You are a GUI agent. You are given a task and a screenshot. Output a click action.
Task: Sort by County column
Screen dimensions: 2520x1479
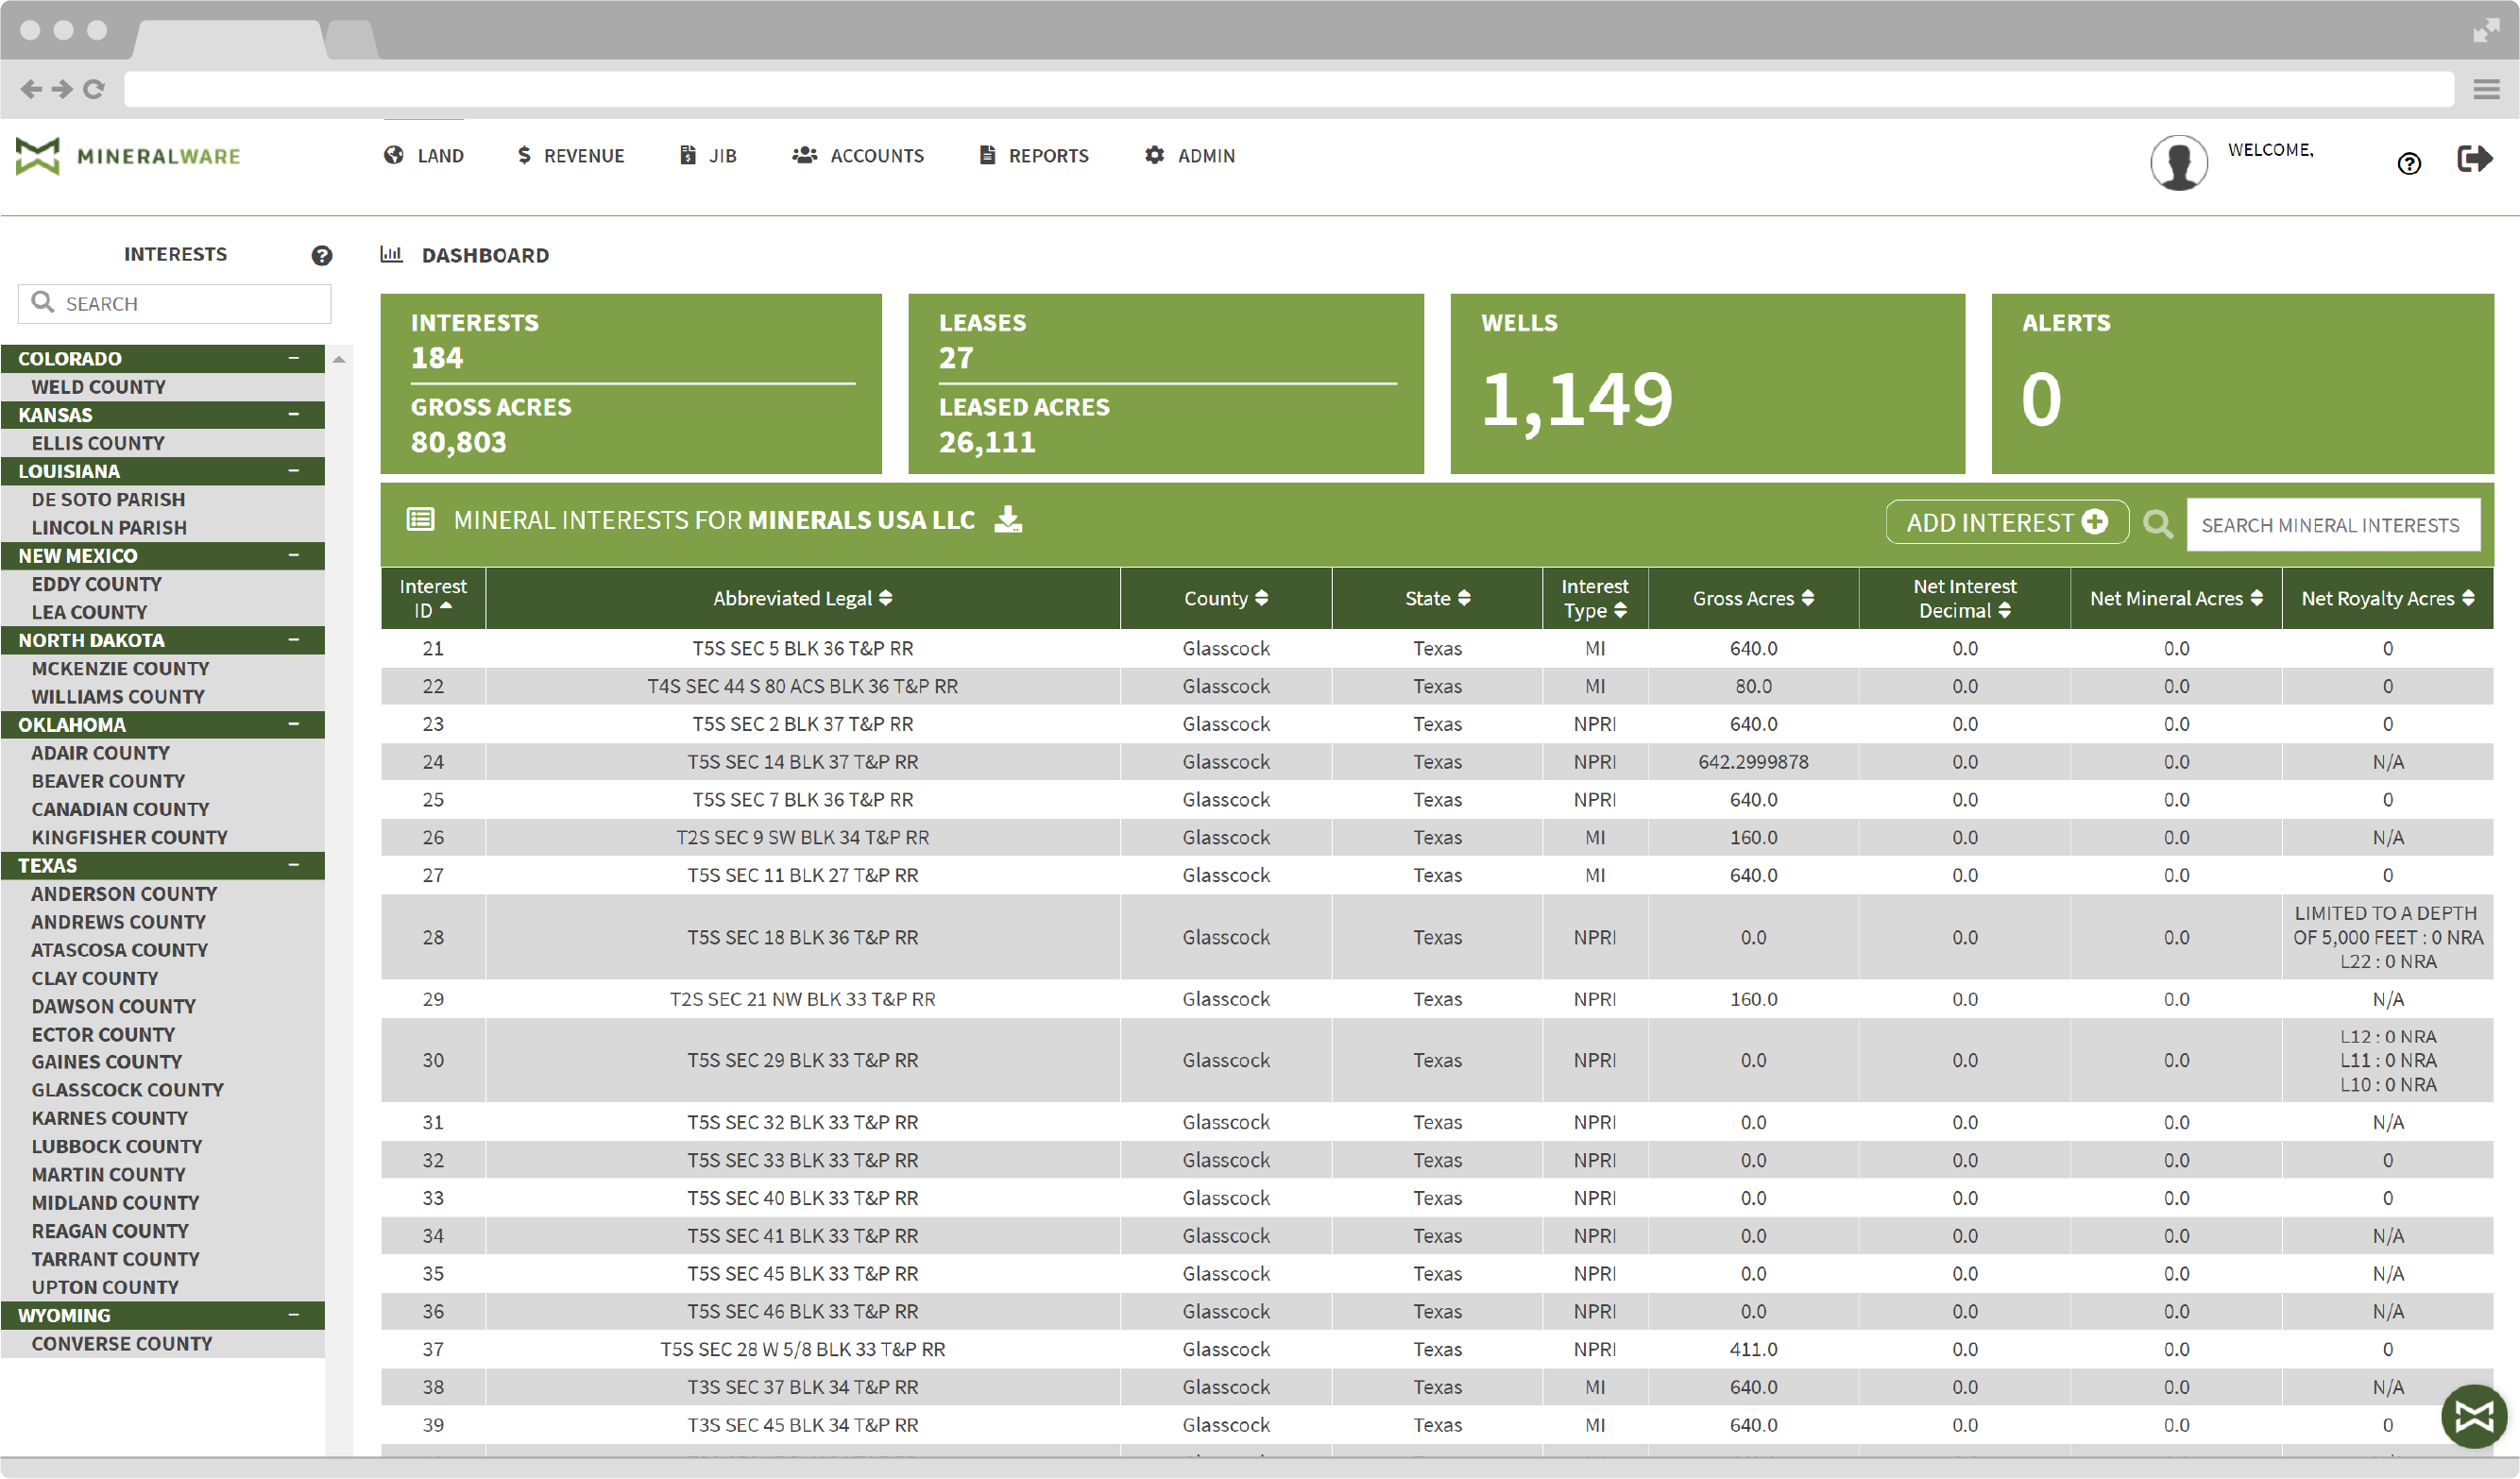pos(1226,598)
